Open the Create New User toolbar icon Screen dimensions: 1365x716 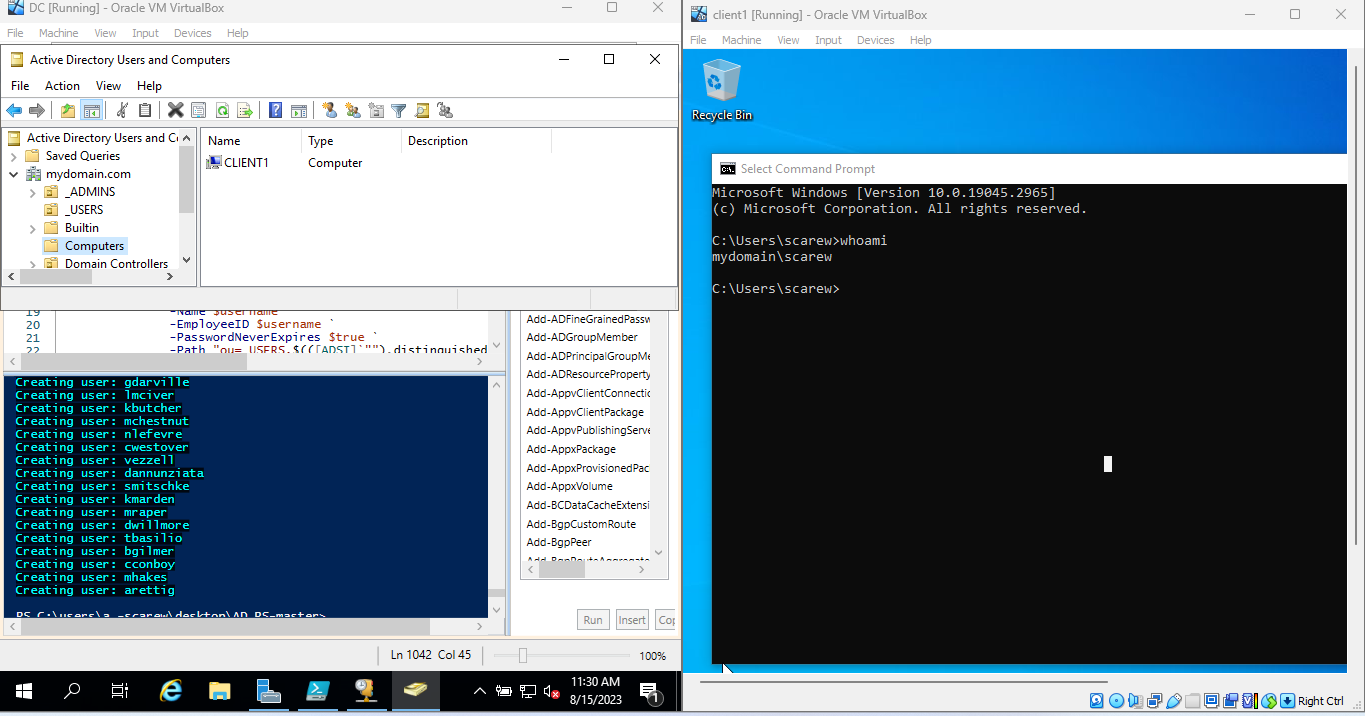[330, 110]
